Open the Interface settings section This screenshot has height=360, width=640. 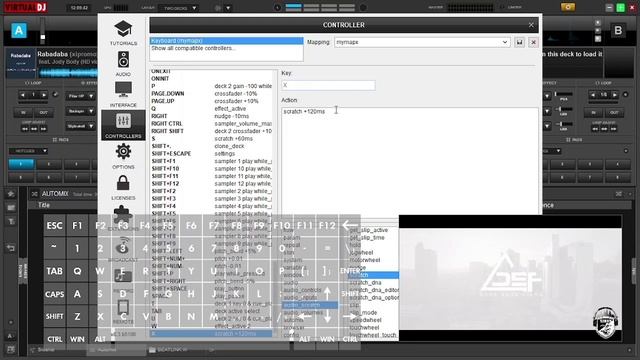[123, 94]
